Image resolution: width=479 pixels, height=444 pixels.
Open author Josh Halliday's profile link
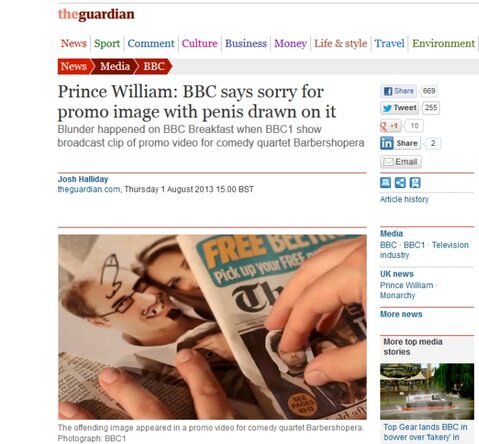point(83,179)
